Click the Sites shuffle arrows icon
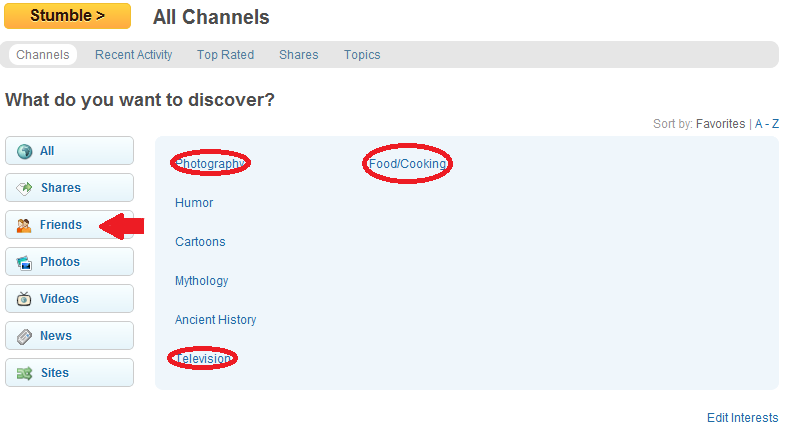The height and width of the screenshot is (433, 786). tap(24, 373)
